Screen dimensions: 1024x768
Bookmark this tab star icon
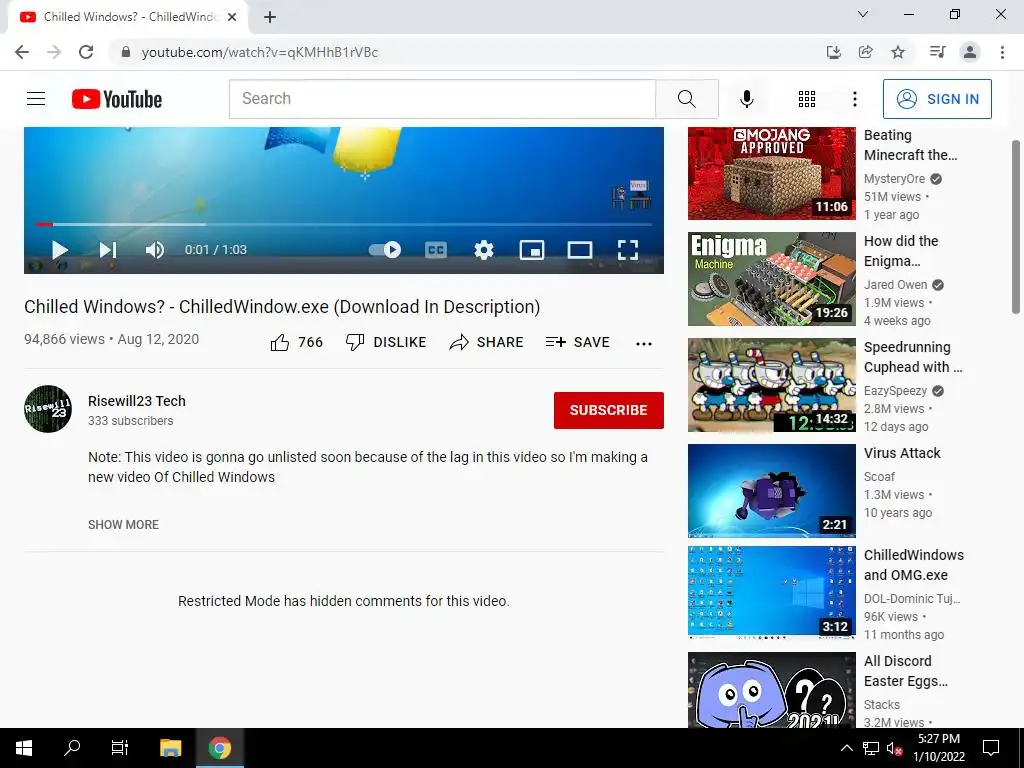pos(898,52)
